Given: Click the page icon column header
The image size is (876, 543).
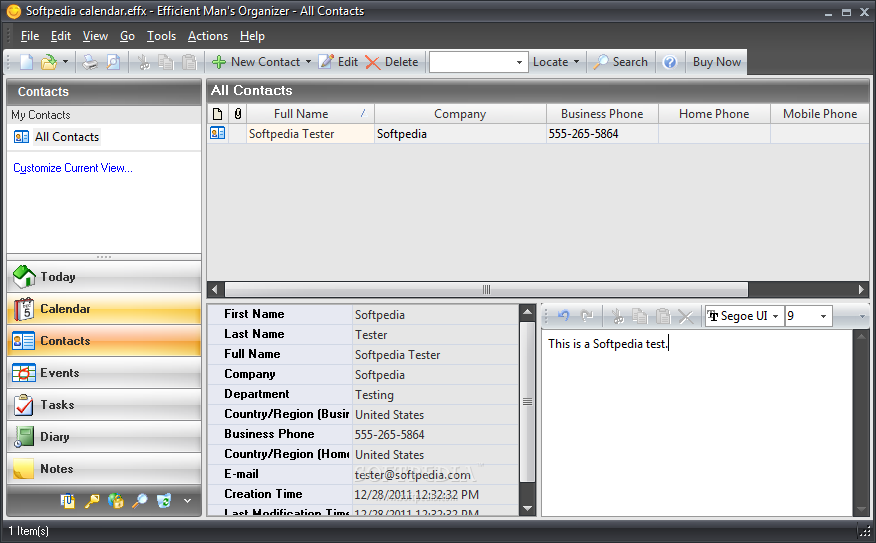Looking at the screenshot, I should [218, 114].
